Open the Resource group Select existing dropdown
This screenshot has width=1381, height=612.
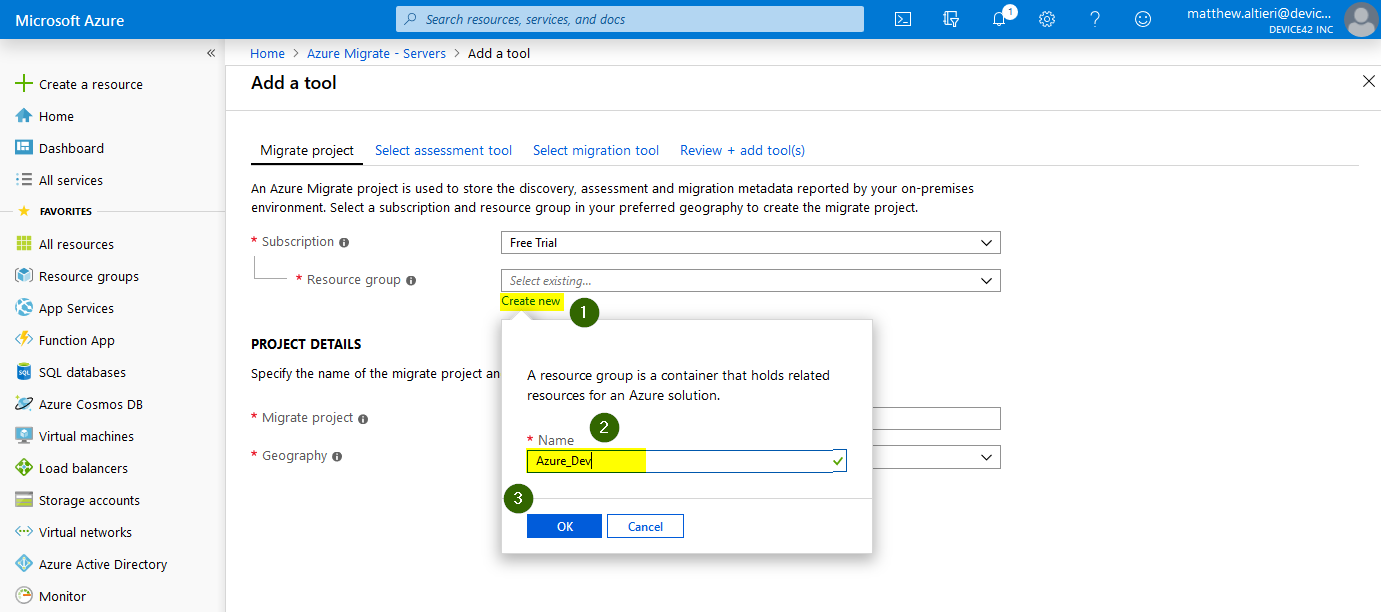pos(750,280)
